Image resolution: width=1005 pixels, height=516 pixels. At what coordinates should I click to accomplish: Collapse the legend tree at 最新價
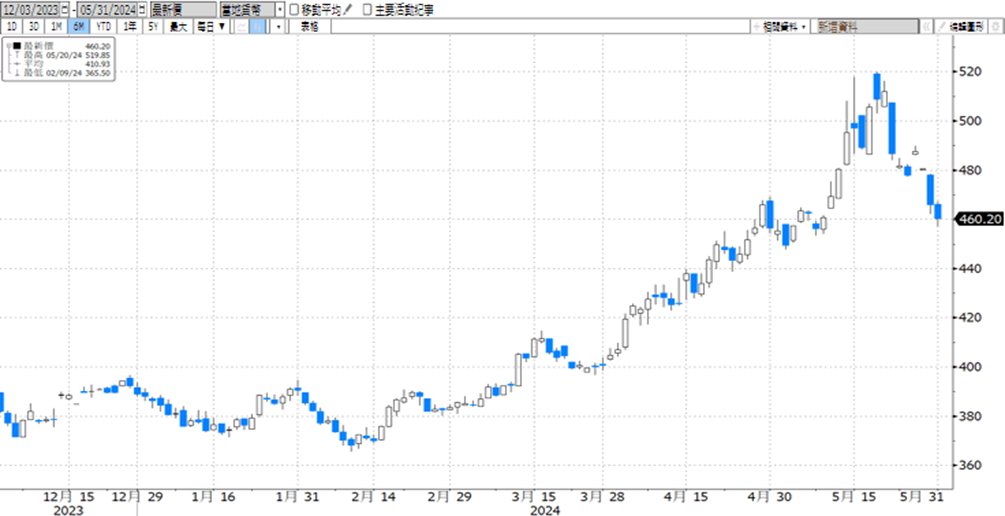8,46
